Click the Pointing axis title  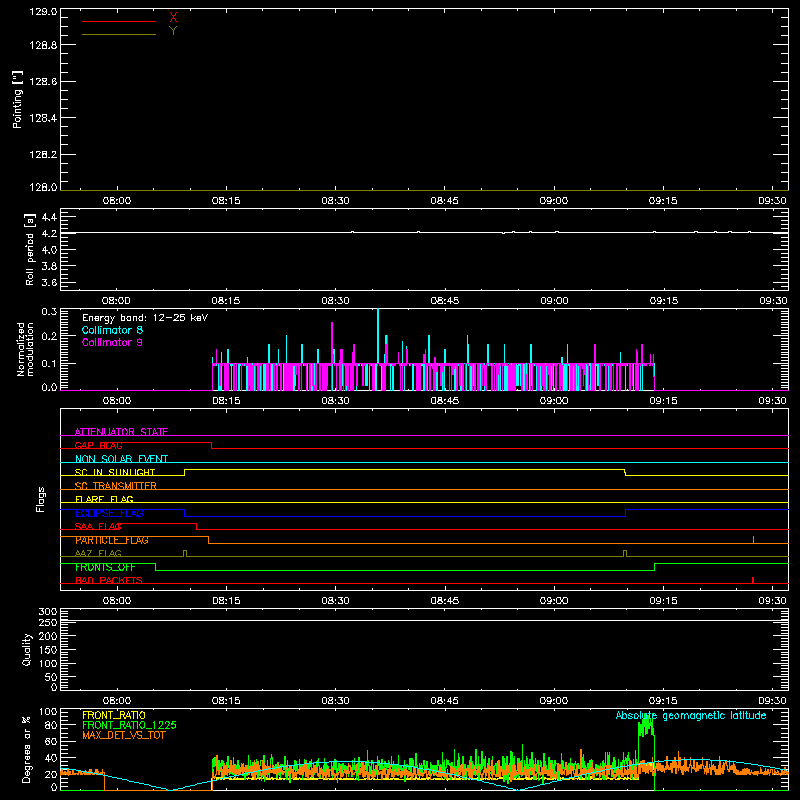click(x=18, y=99)
